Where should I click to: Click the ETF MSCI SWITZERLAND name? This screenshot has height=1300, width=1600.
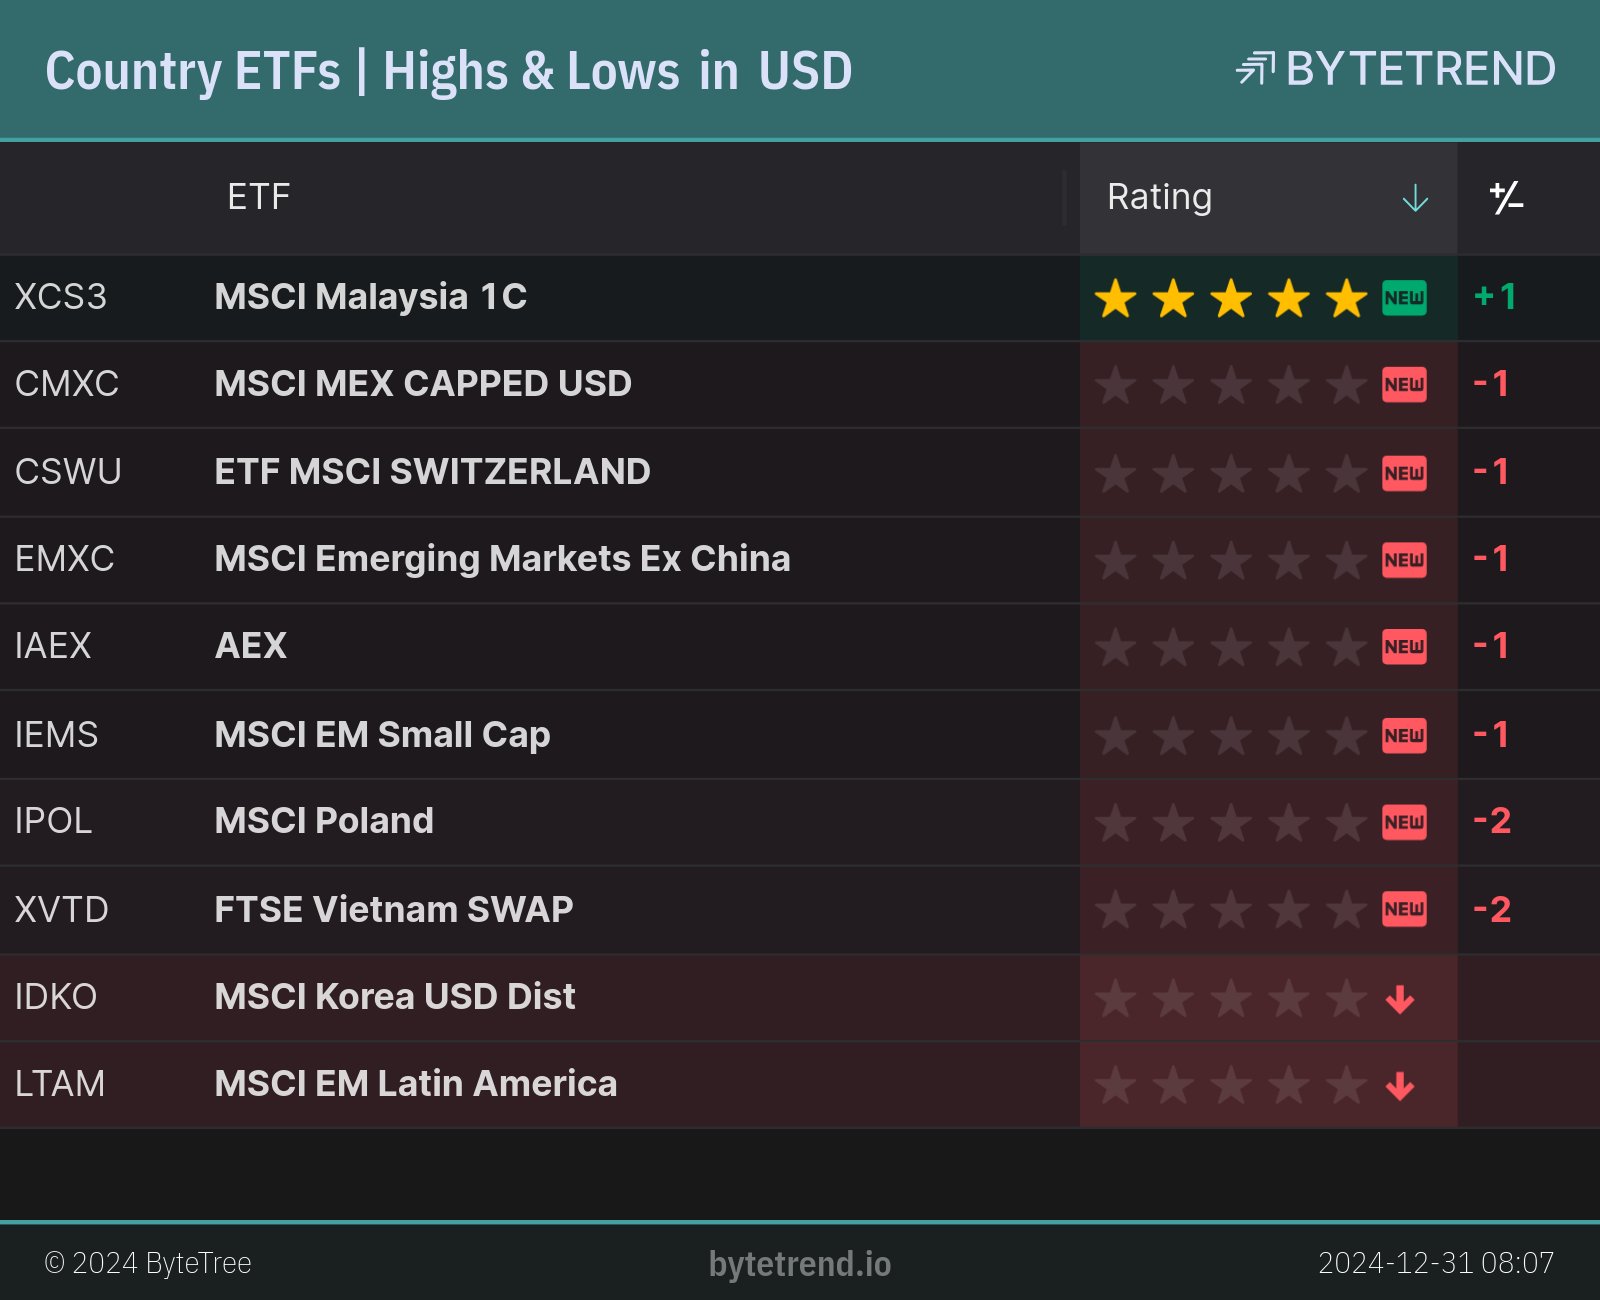[432, 472]
